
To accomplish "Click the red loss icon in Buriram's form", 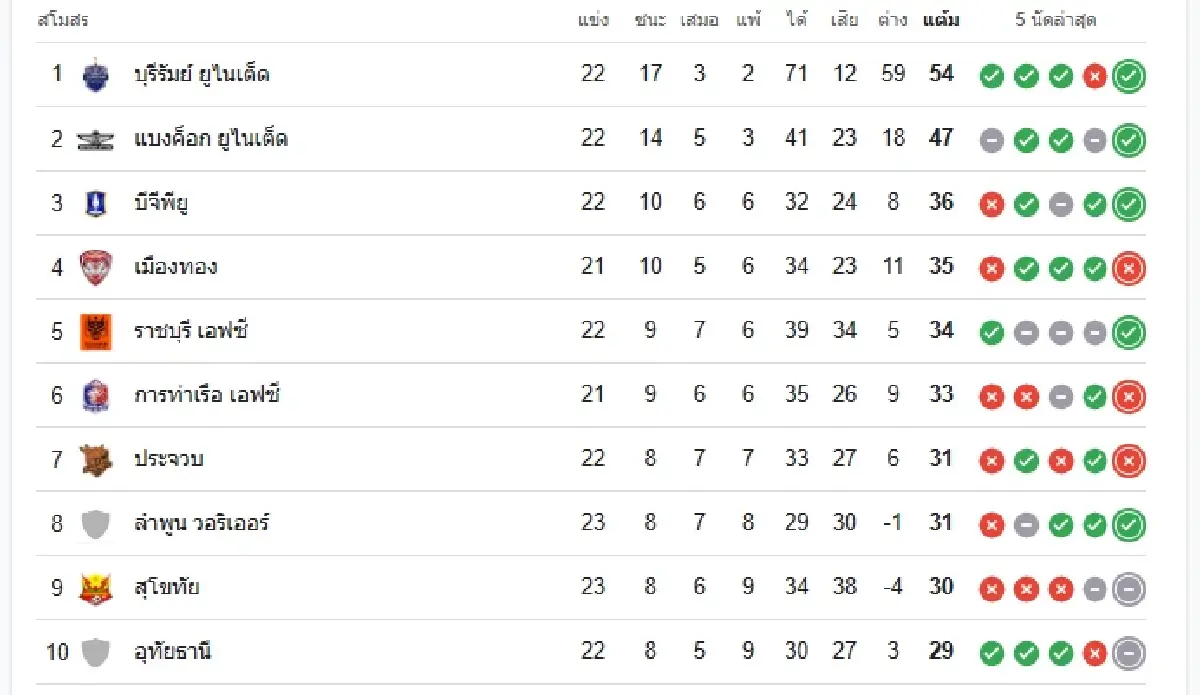I will pos(1095,76).
